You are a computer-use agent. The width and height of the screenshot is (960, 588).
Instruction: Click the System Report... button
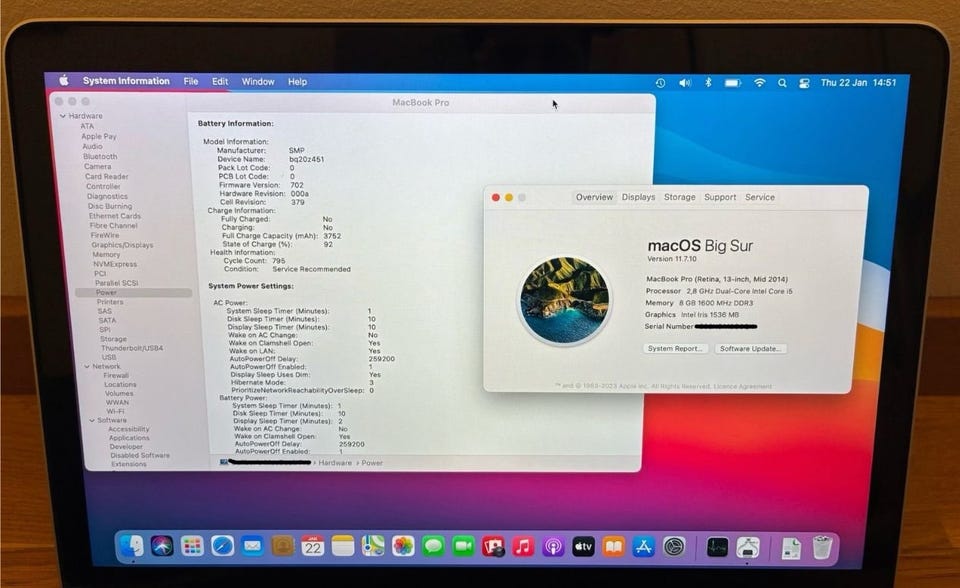(675, 349)
